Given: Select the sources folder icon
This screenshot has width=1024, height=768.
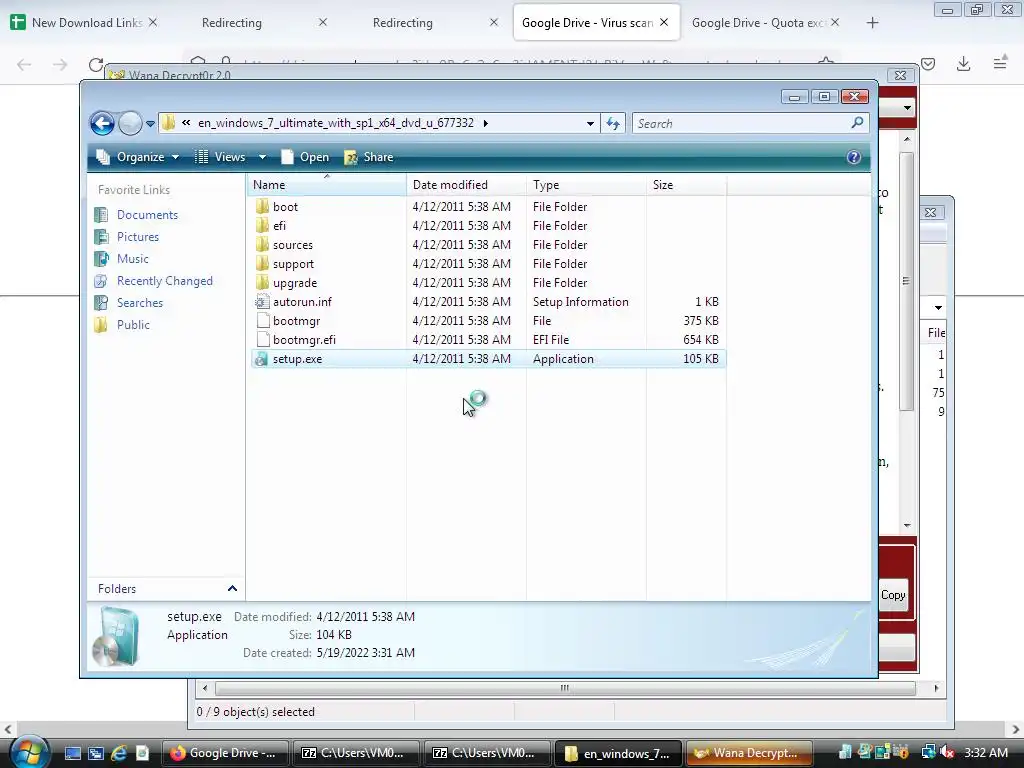Looking at the screenshot, I should click(x=262, y=244).
